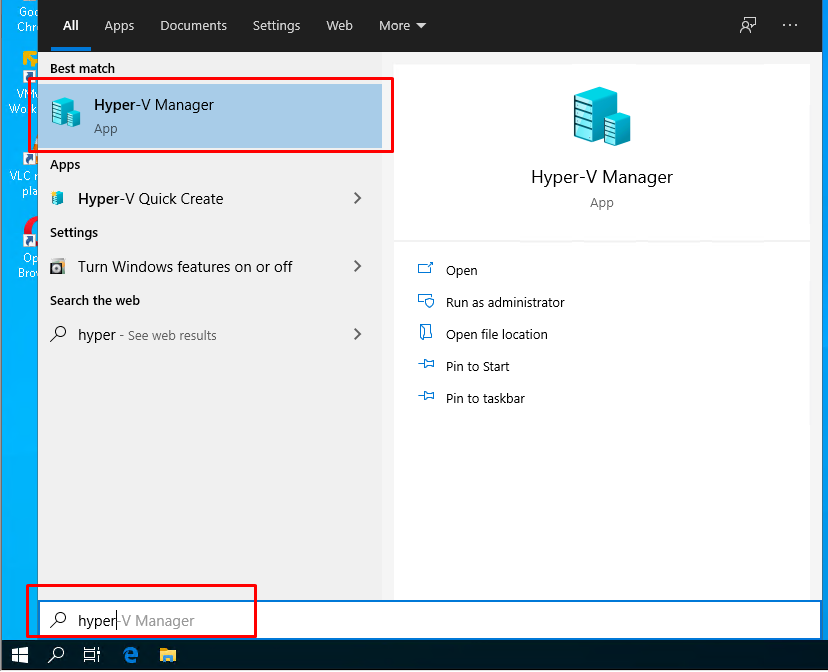
Task: Click the Run as administrator shield icon
Action: pyautogui.click(x=427, y=302)
